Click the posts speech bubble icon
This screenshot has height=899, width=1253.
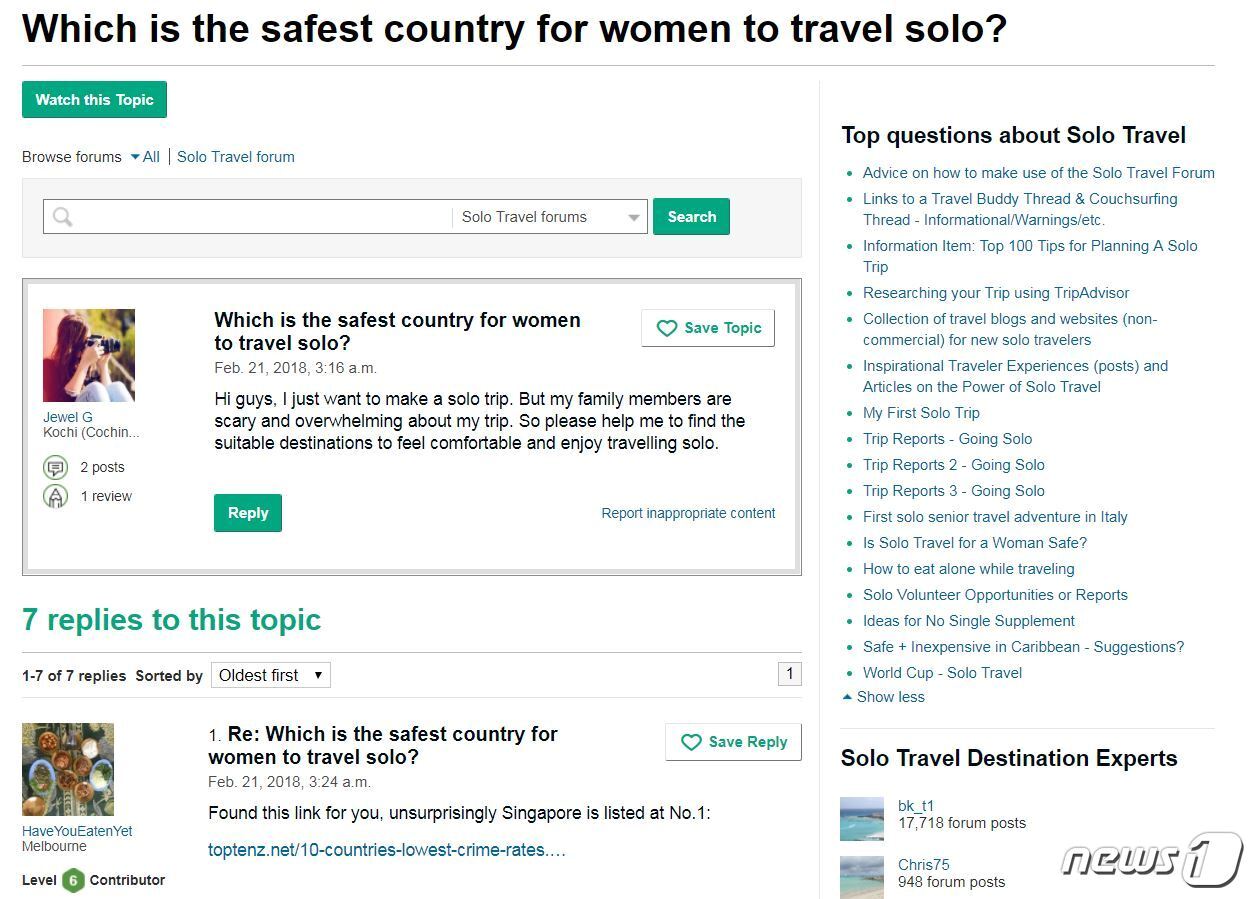click(x=55, y=467)
